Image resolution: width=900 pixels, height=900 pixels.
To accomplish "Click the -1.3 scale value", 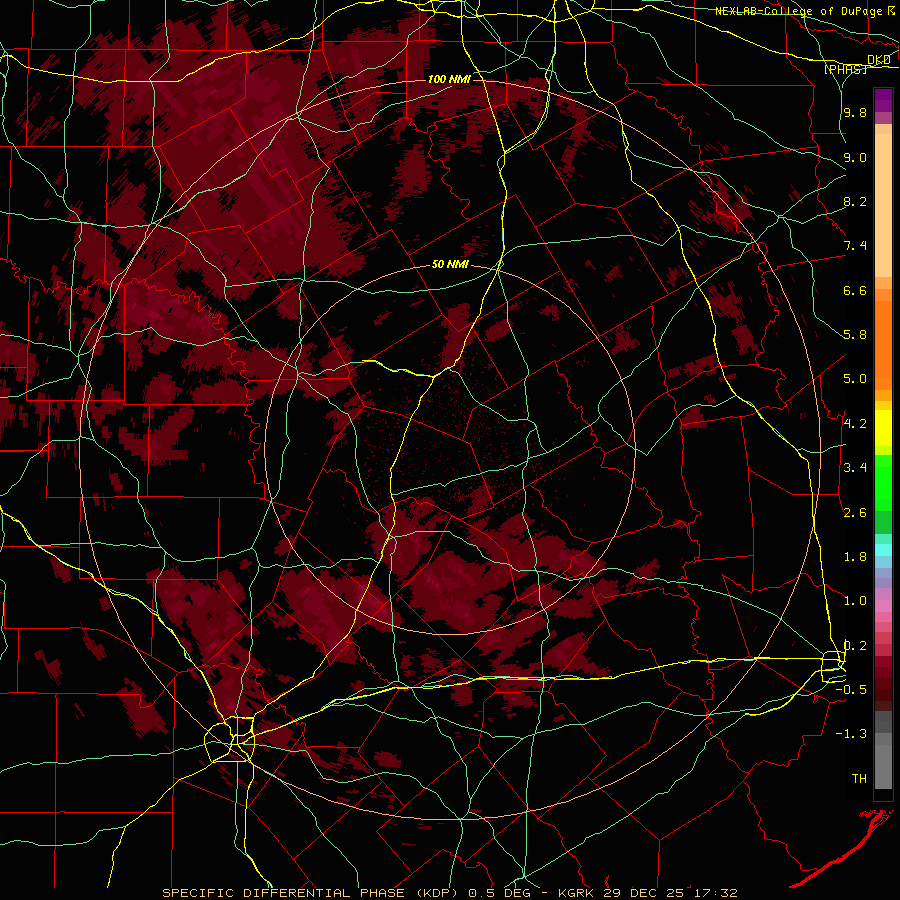I will point(851,734).
